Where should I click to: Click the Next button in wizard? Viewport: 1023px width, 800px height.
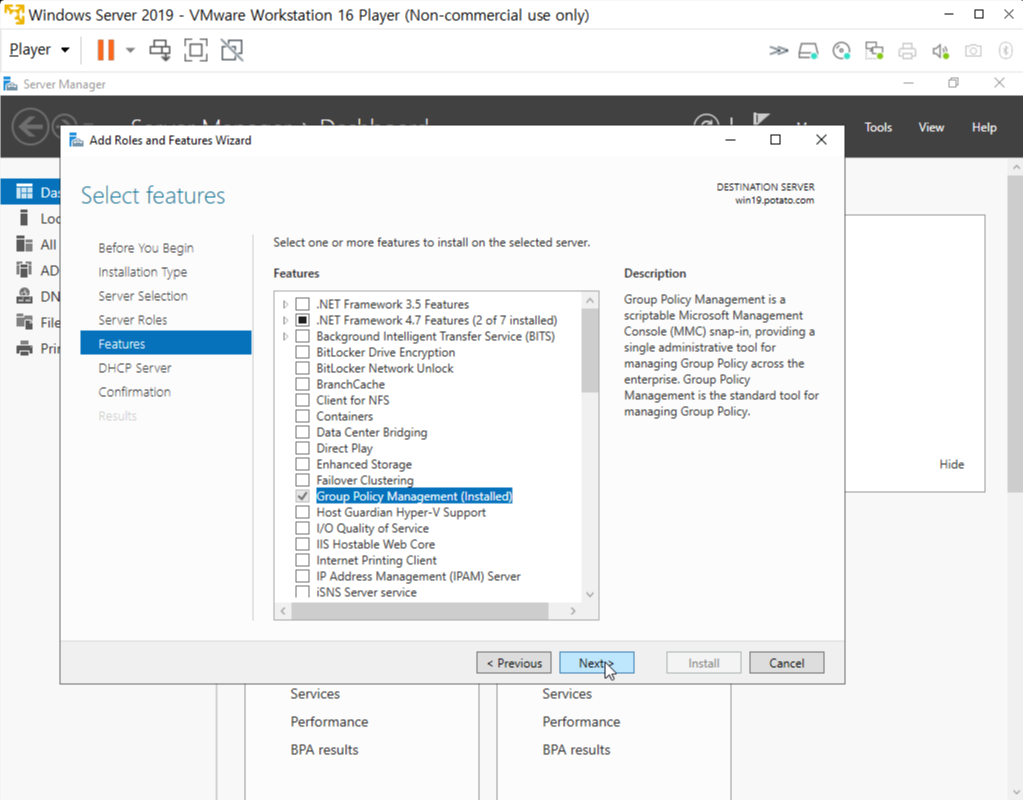click(596, 663)
